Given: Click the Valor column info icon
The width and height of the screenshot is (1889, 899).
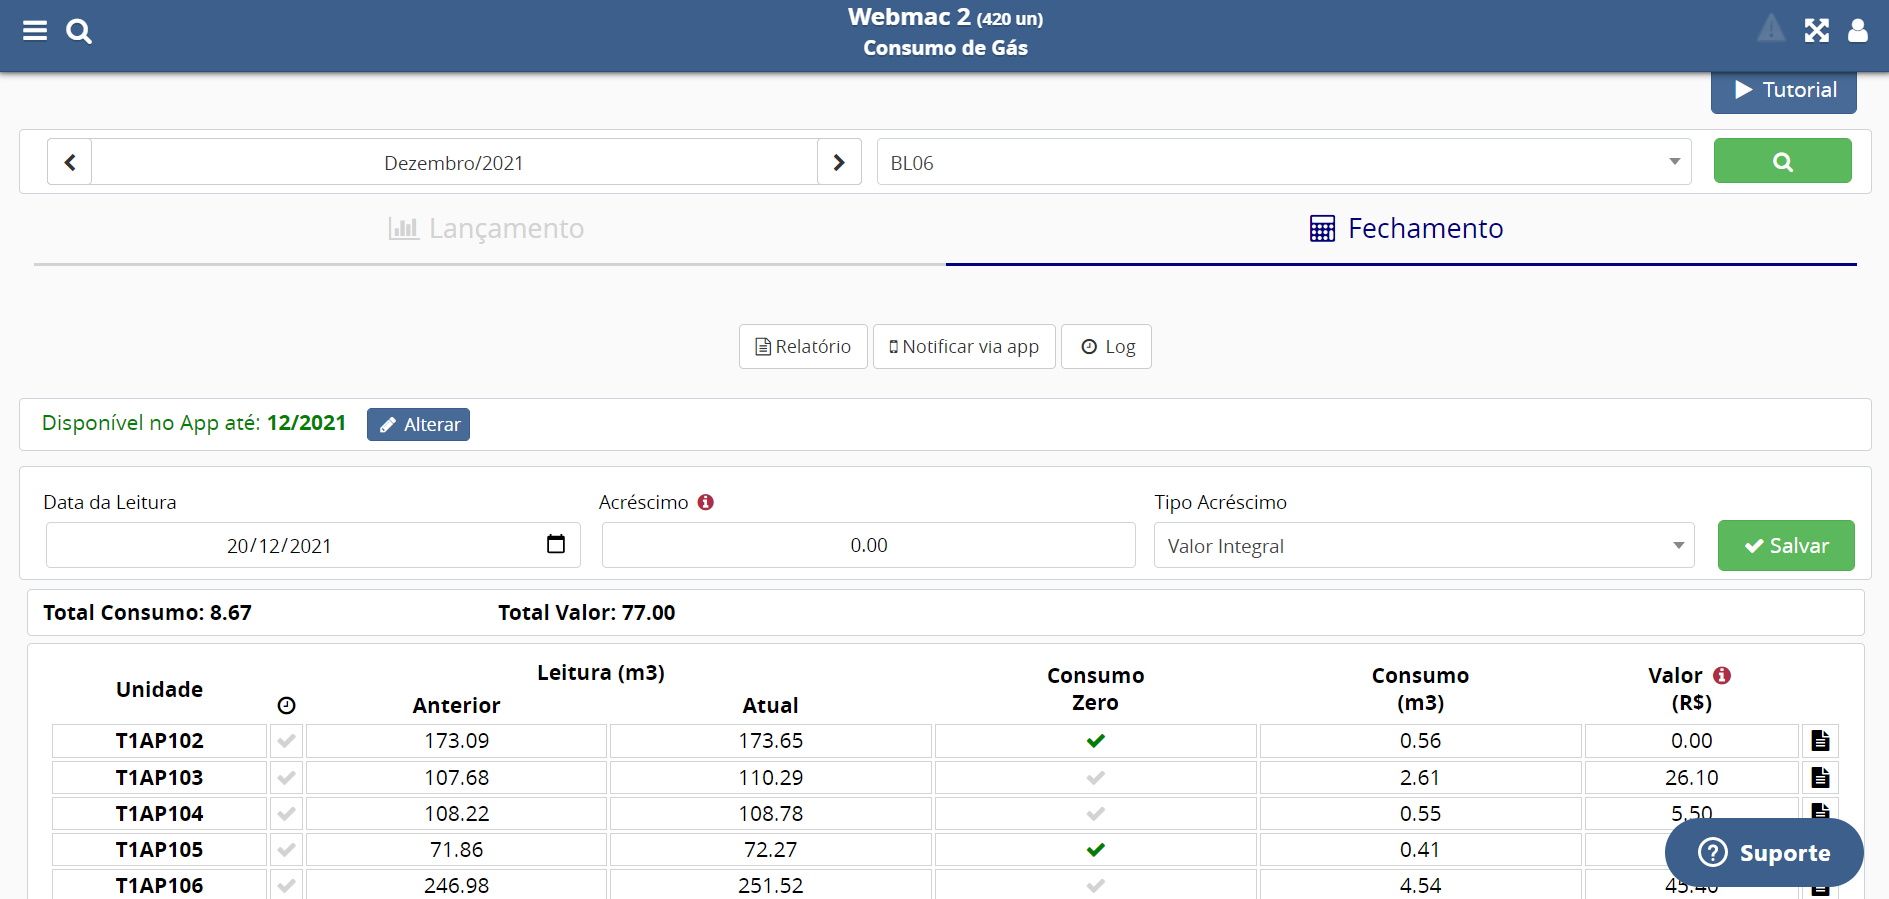Looking at the screenshot, I should 1722,676.
